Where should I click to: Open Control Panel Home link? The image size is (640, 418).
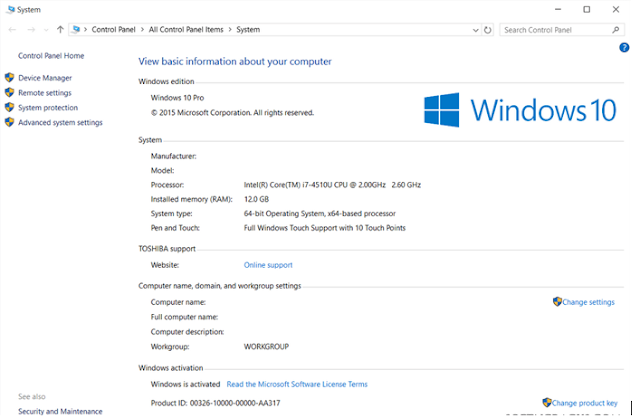51,56
